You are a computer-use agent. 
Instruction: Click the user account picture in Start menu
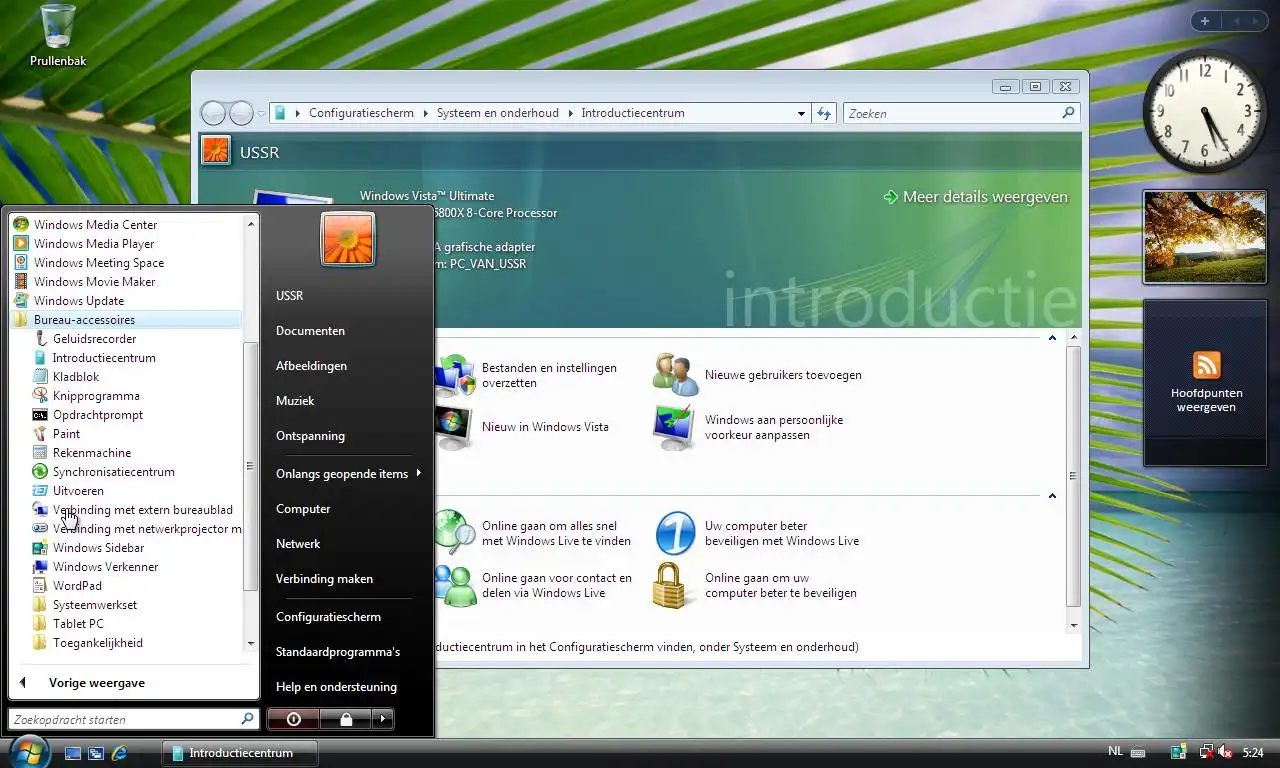point(347,240)
